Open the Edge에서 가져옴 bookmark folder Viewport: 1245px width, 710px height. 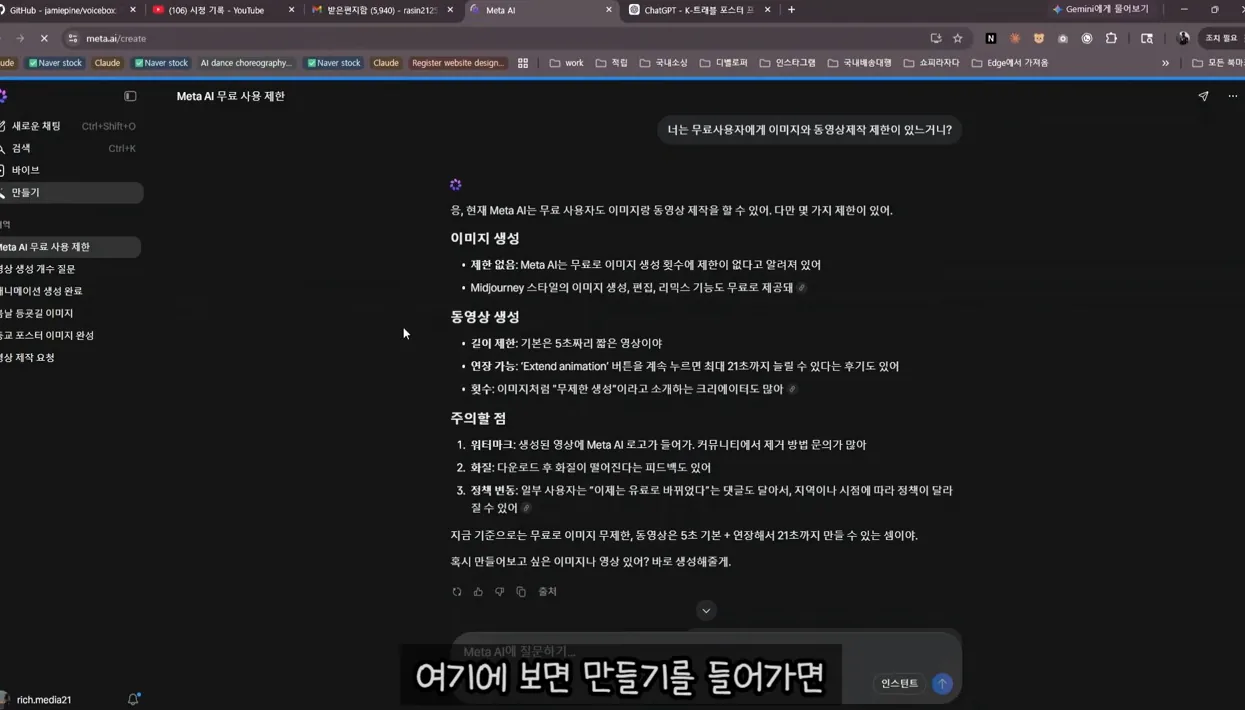tap(1010, 63)
